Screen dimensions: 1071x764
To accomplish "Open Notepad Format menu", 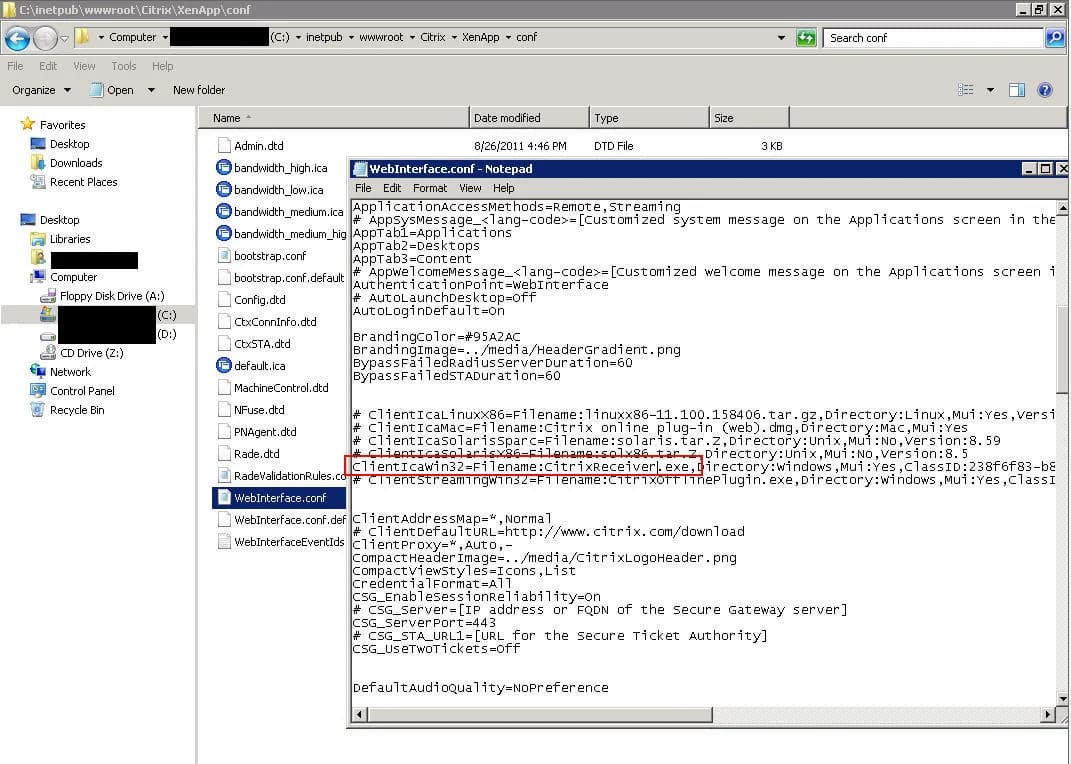I will click(430, 188).
